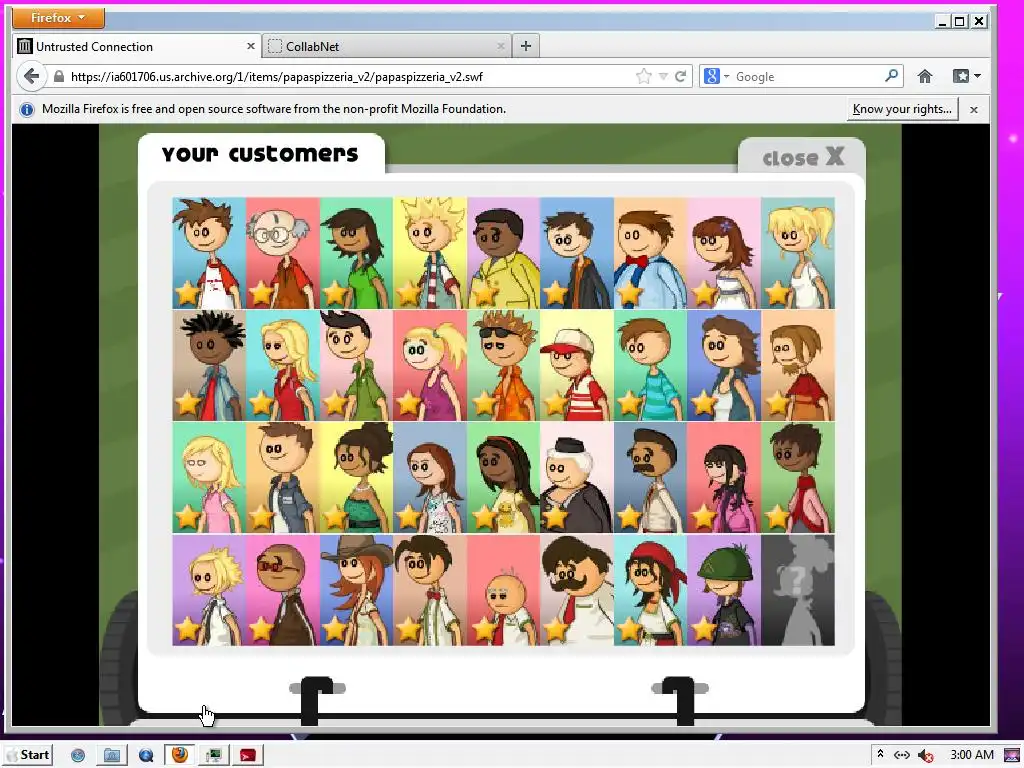This screenshot has width=1024, height=768.
Task: Select the brown-haired woman in floral top
Action: [430, 477]
